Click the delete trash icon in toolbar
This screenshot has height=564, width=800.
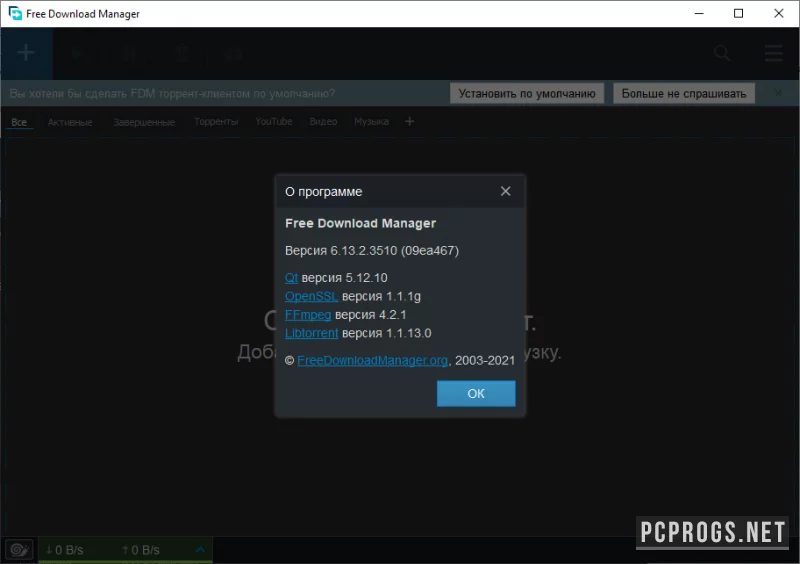pos(182,53)
